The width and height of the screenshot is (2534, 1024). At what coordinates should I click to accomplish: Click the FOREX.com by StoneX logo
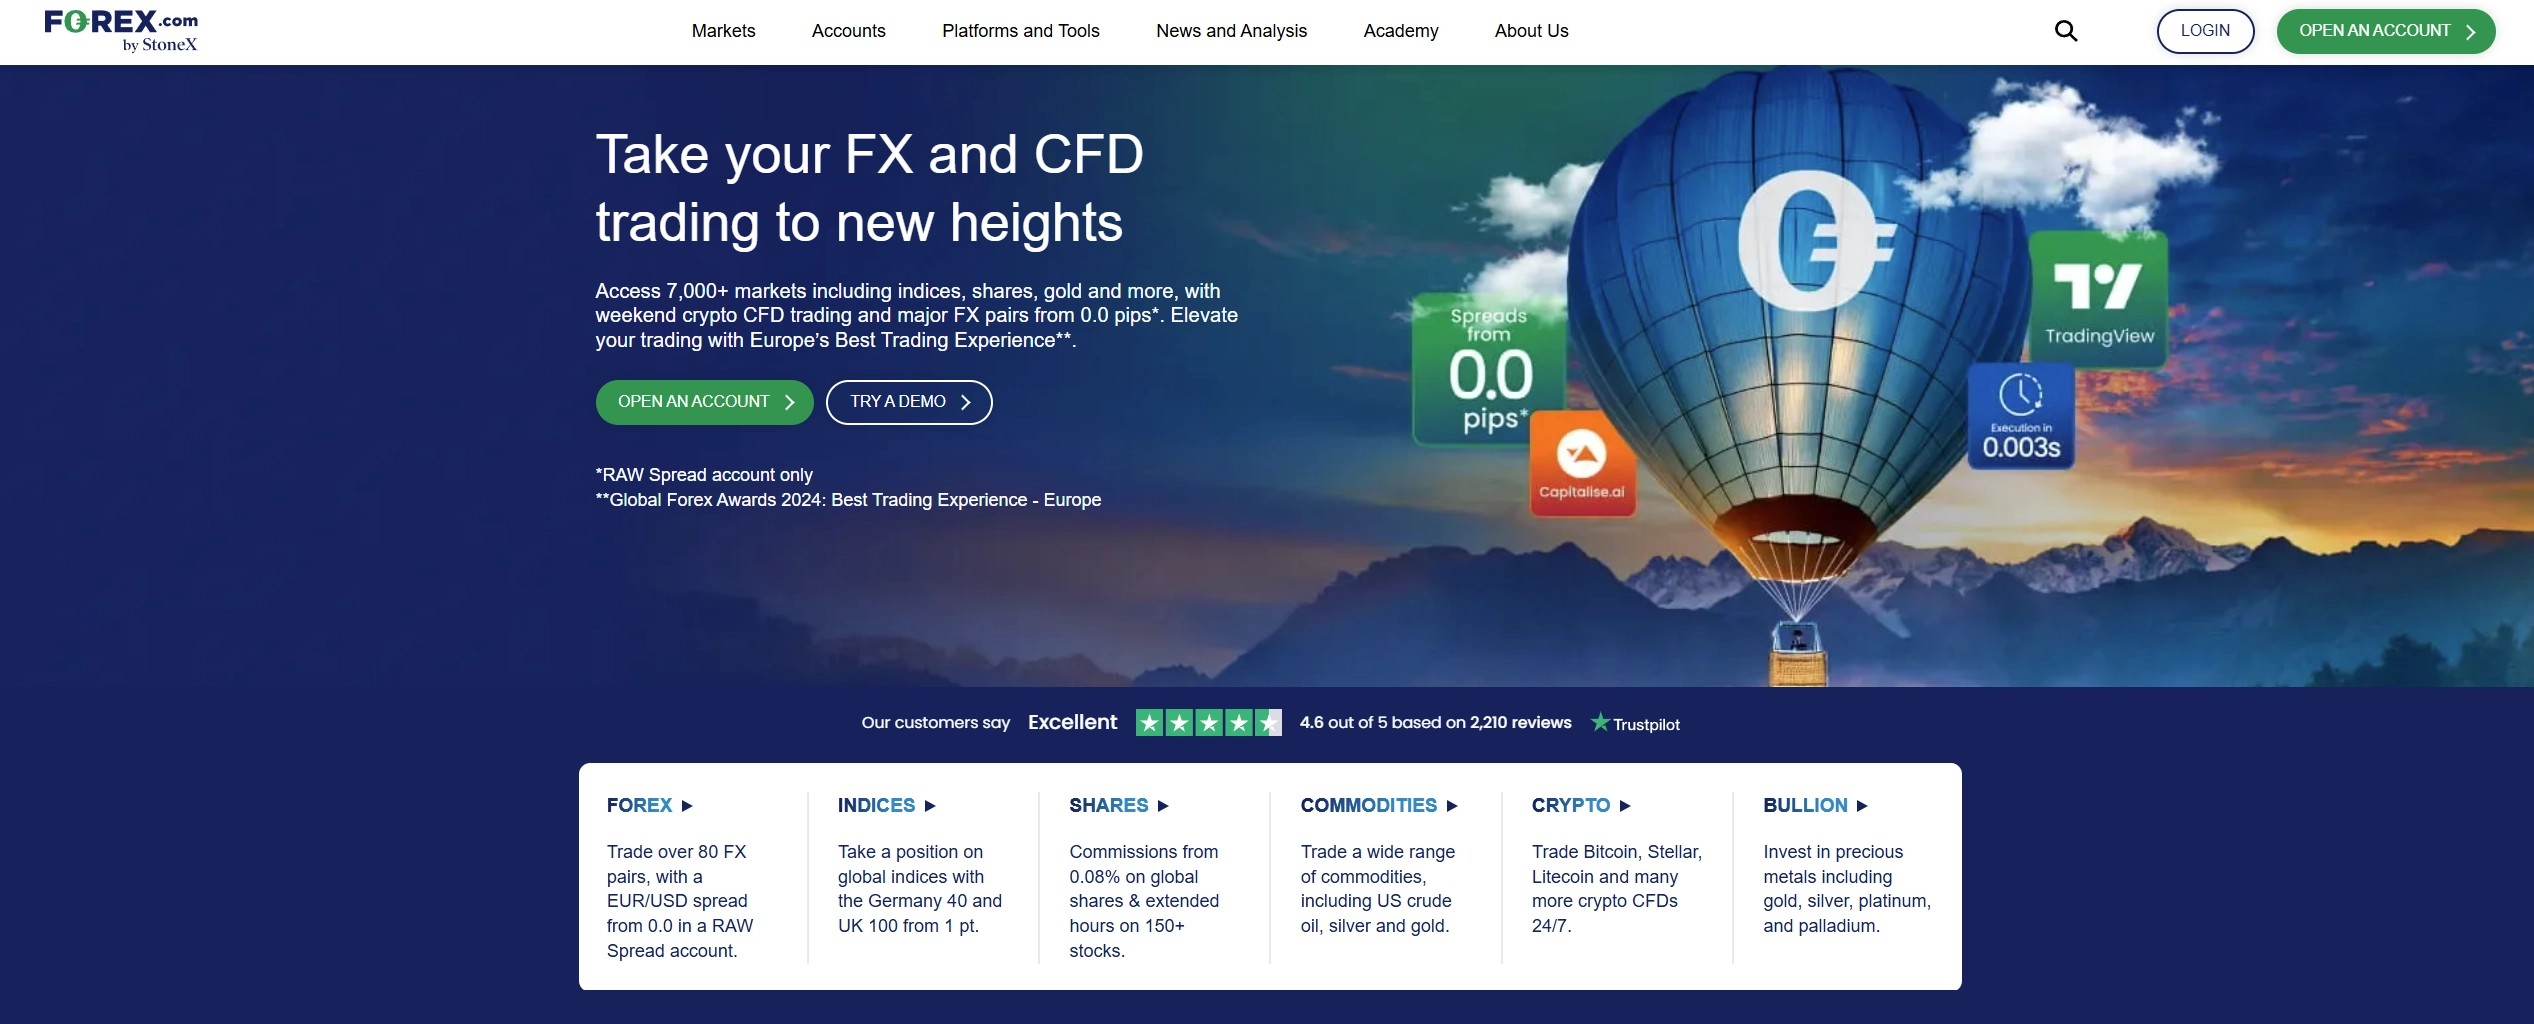pyautogui.click(x=121, y=31)
